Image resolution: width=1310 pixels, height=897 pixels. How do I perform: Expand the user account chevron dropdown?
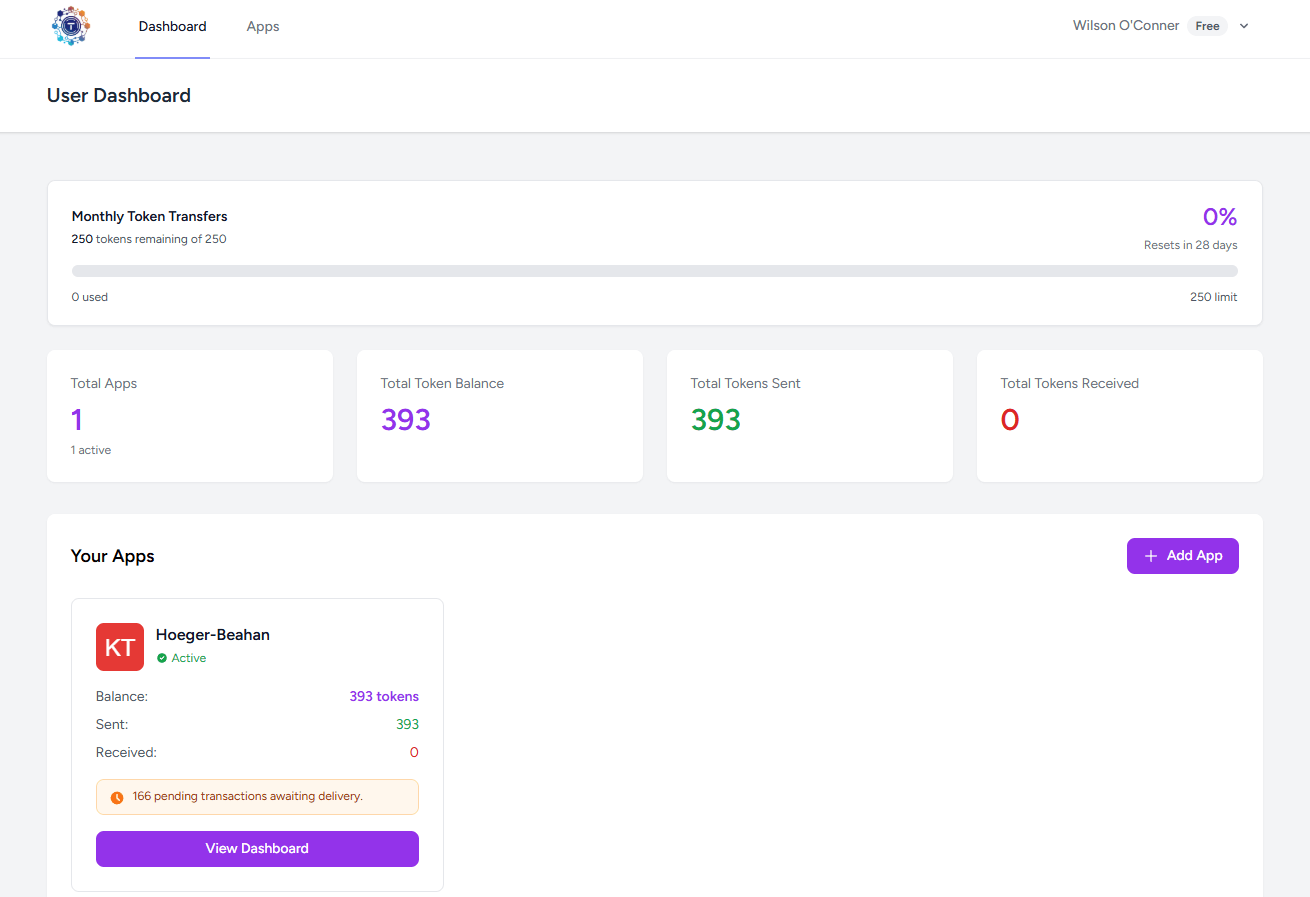1244,26
